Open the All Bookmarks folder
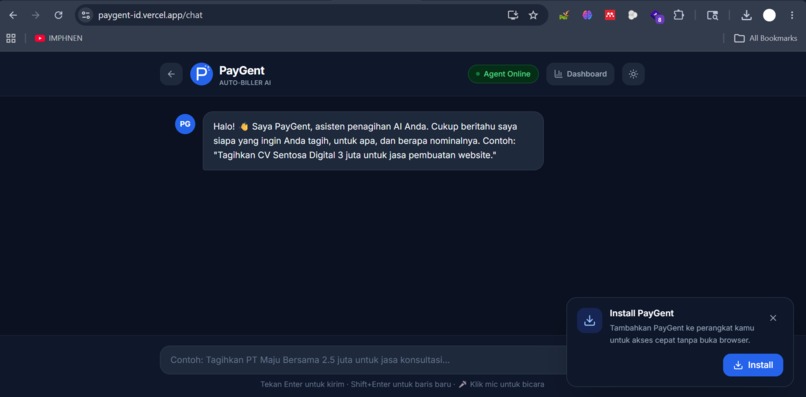806x397 pixels. click(765, 38)
